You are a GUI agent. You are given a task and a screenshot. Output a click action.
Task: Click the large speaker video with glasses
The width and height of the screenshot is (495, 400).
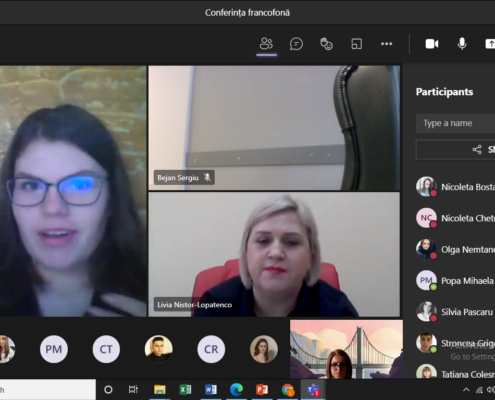(73, 191)
